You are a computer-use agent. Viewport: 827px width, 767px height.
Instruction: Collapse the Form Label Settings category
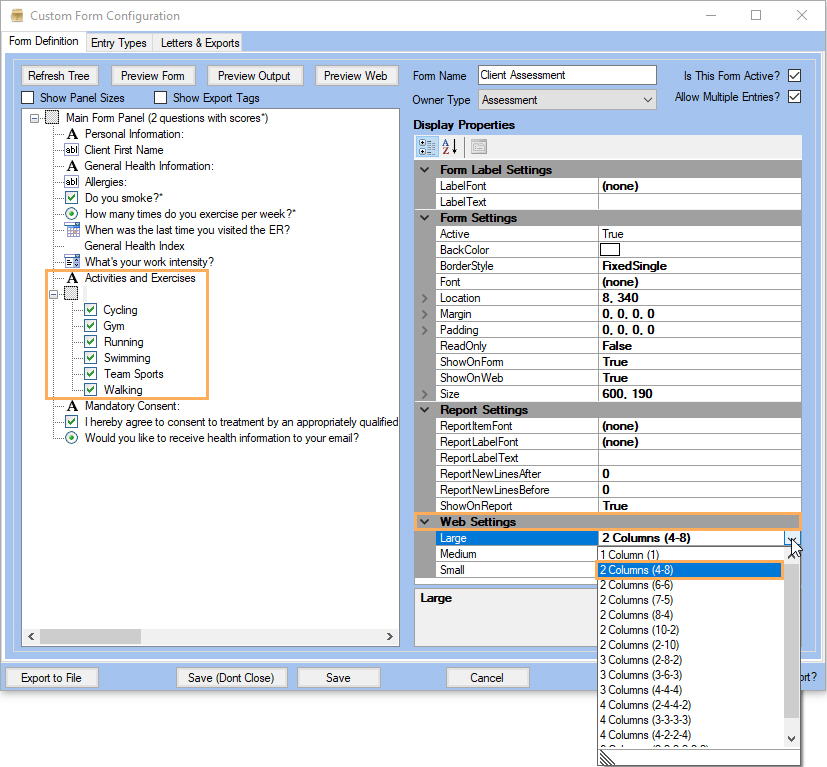pos(425,170)
